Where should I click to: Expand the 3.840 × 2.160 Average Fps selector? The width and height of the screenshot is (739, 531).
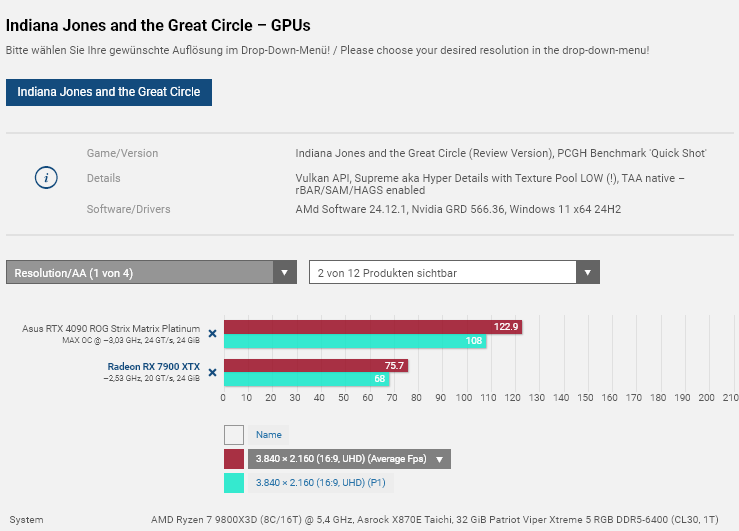340,459
